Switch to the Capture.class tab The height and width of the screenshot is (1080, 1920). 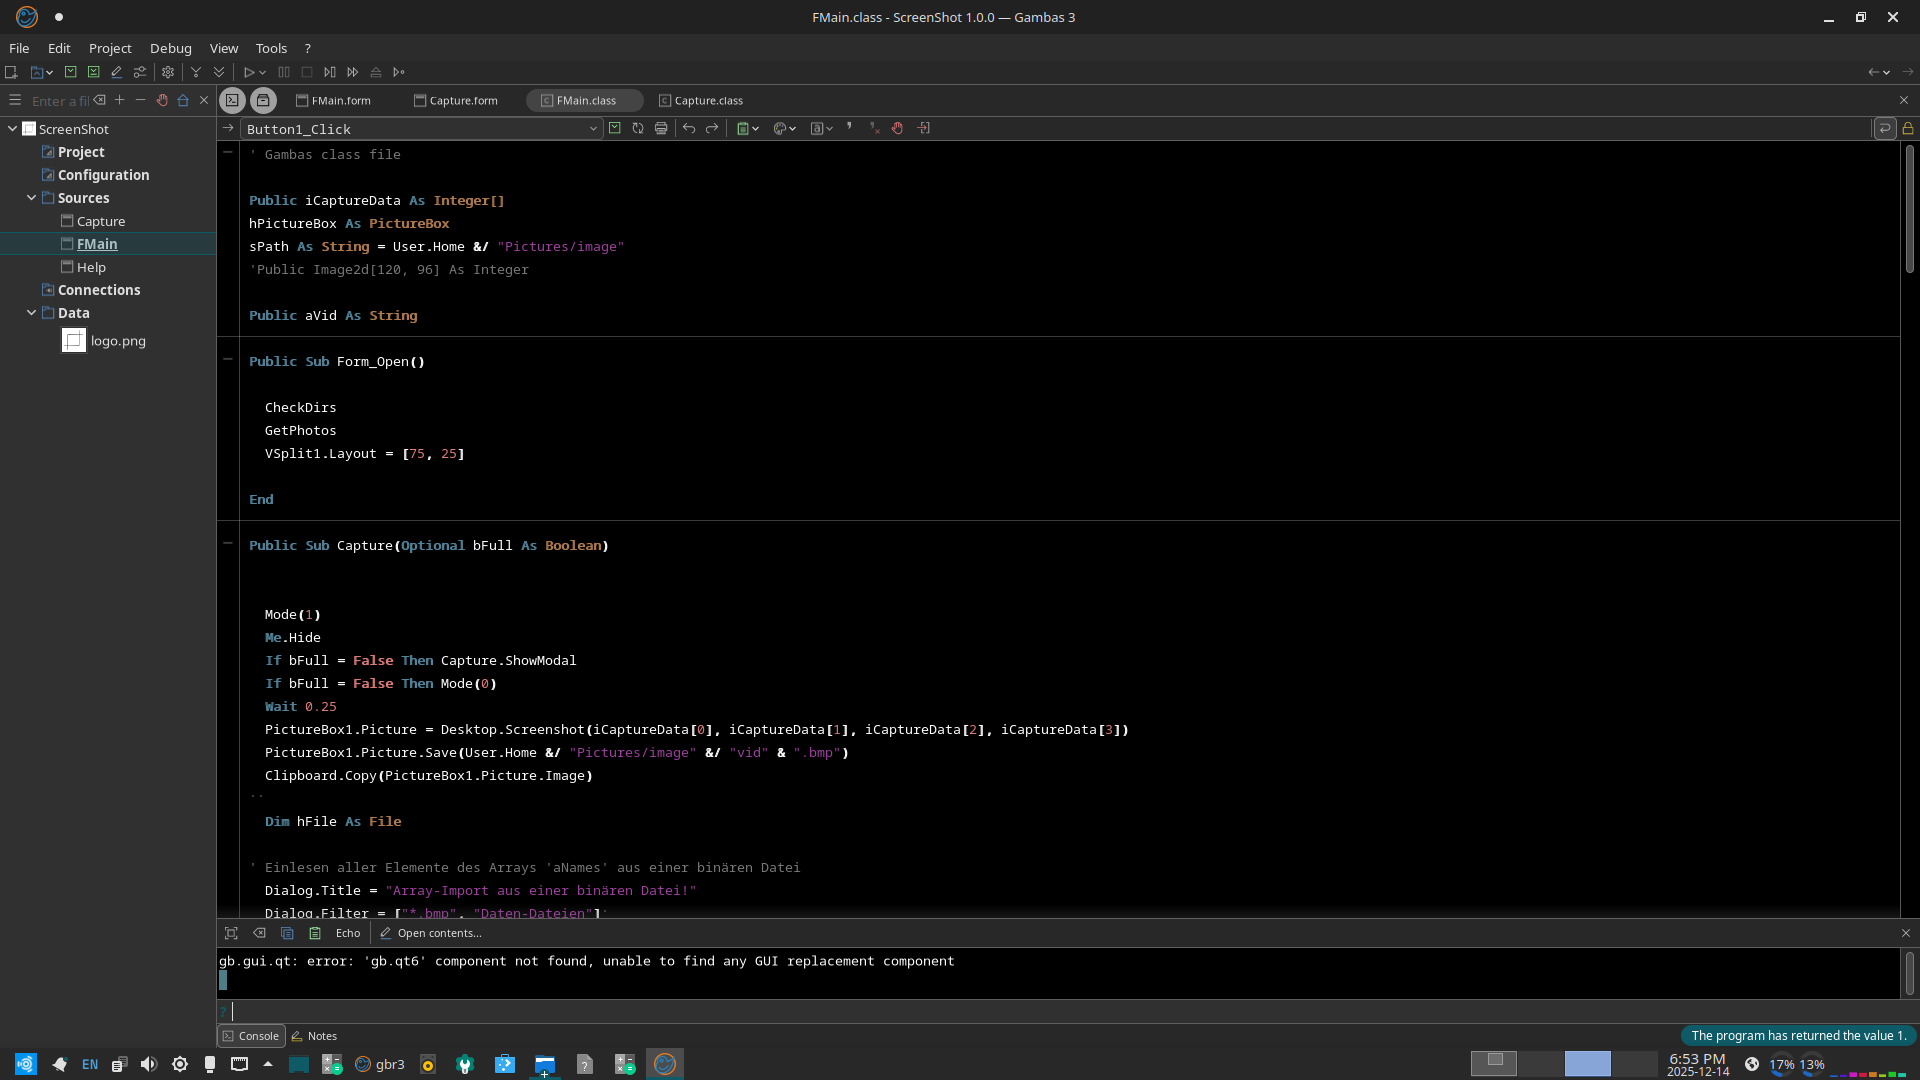pyautogui.click(x=708, y=100)
